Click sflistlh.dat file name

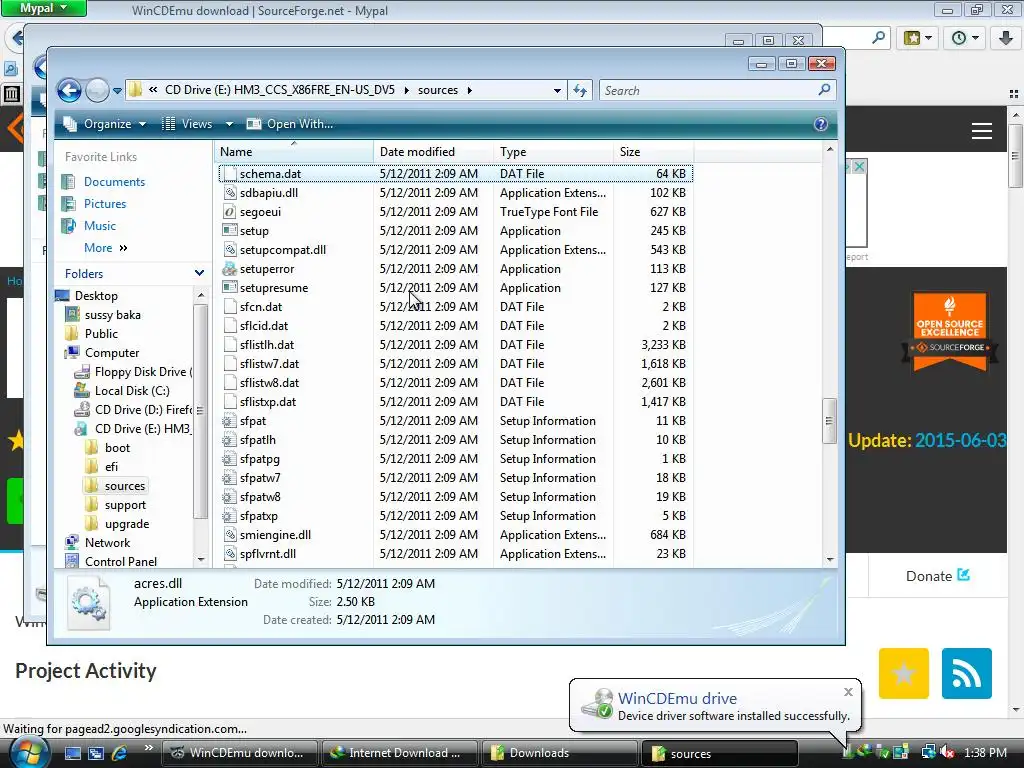266,345
